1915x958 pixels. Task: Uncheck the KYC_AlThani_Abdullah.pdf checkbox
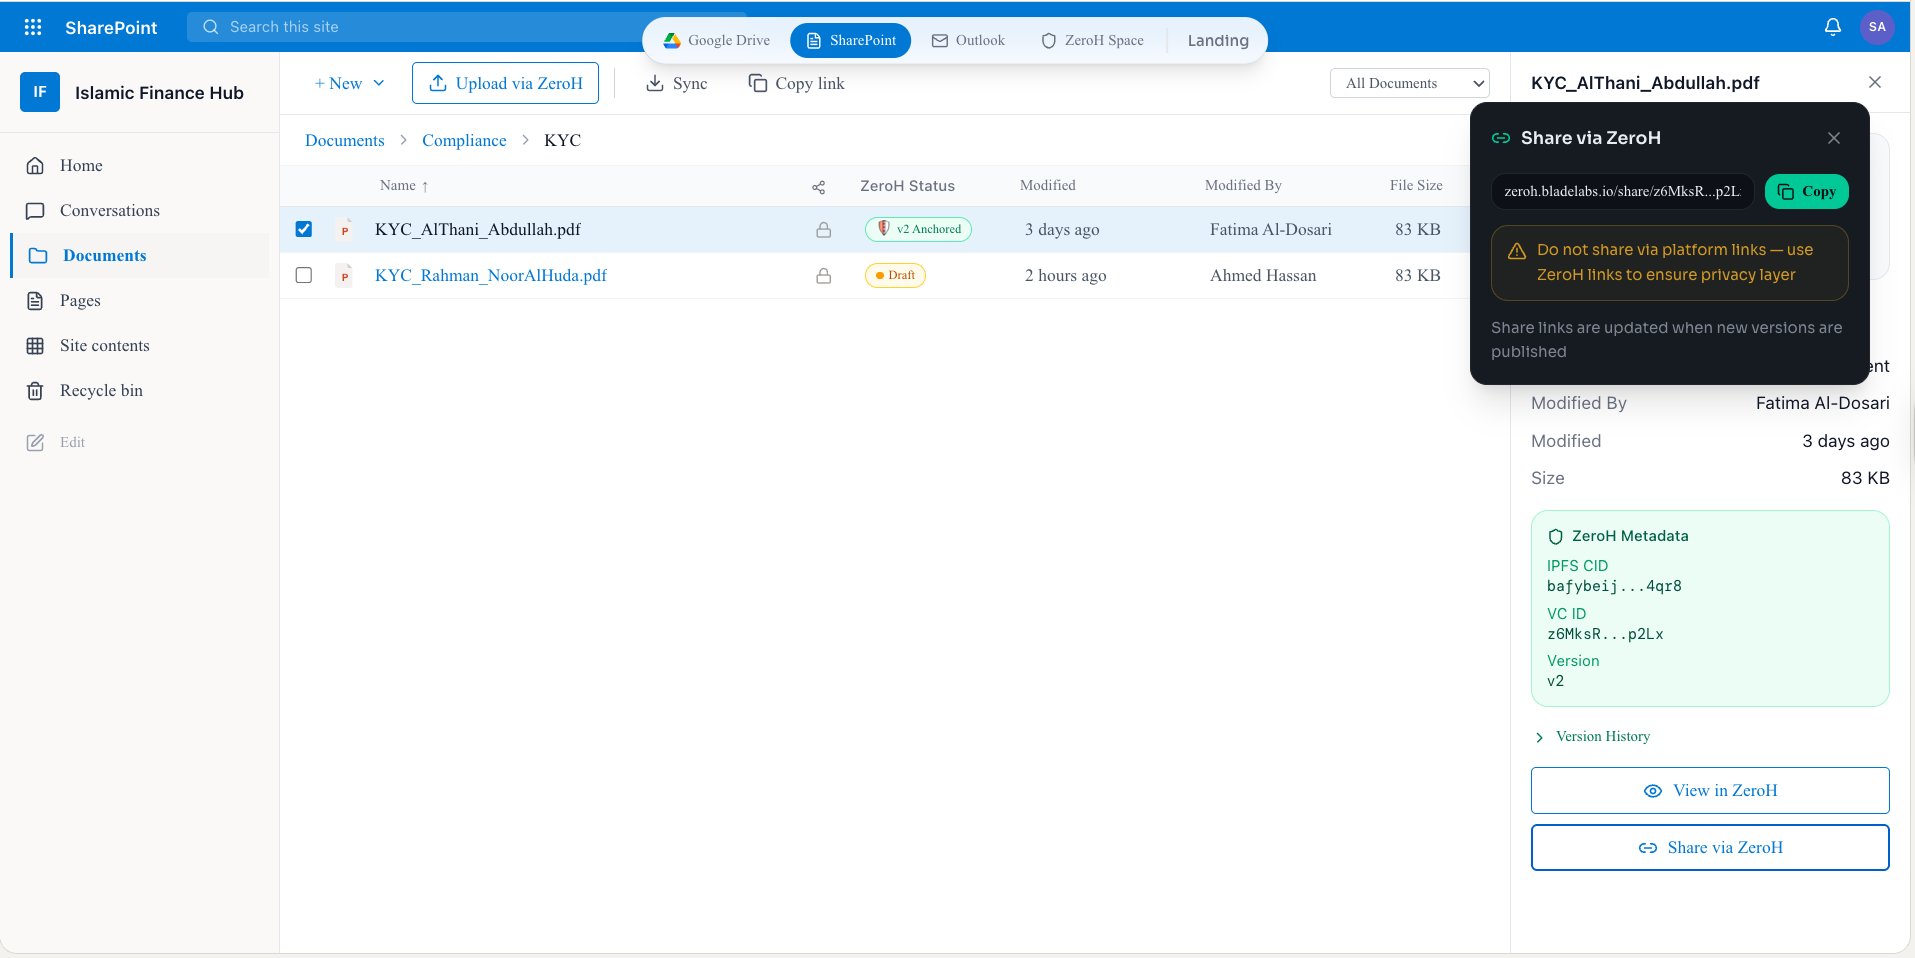click(304, 229)
